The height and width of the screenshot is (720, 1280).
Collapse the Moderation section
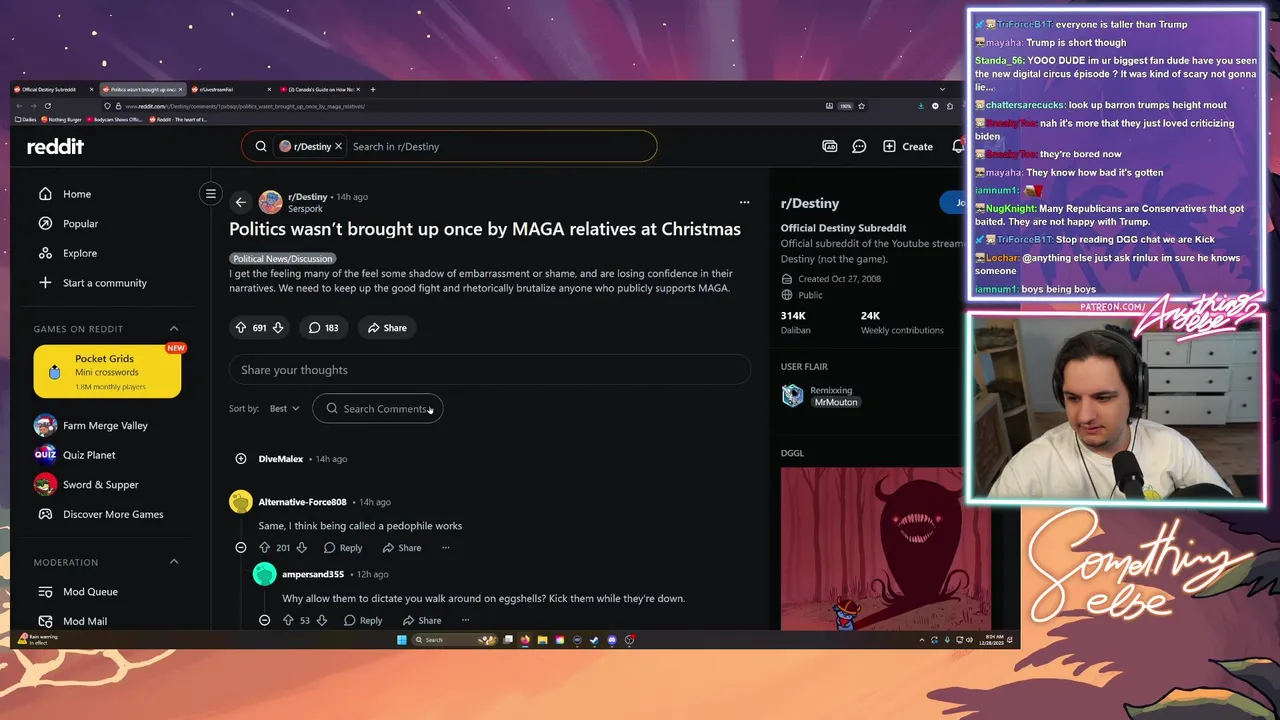point(174,562)
